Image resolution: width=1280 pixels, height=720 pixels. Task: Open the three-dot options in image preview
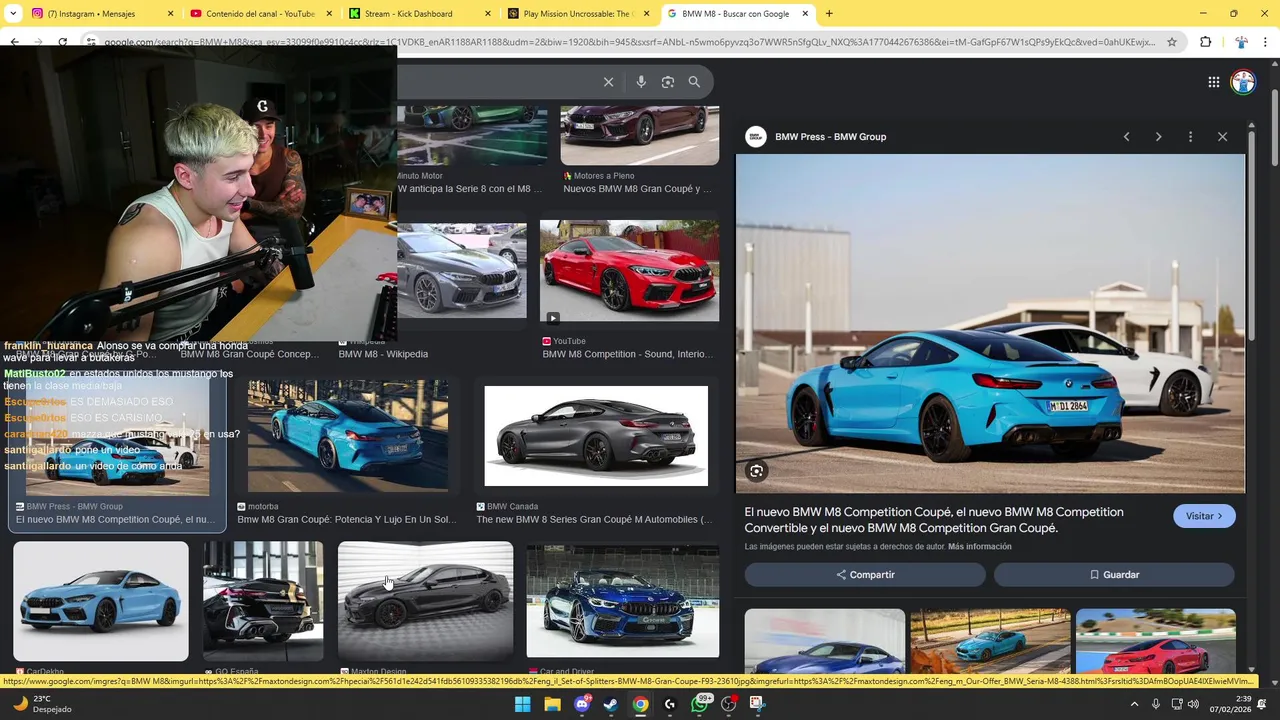[x=1190, y=137]
